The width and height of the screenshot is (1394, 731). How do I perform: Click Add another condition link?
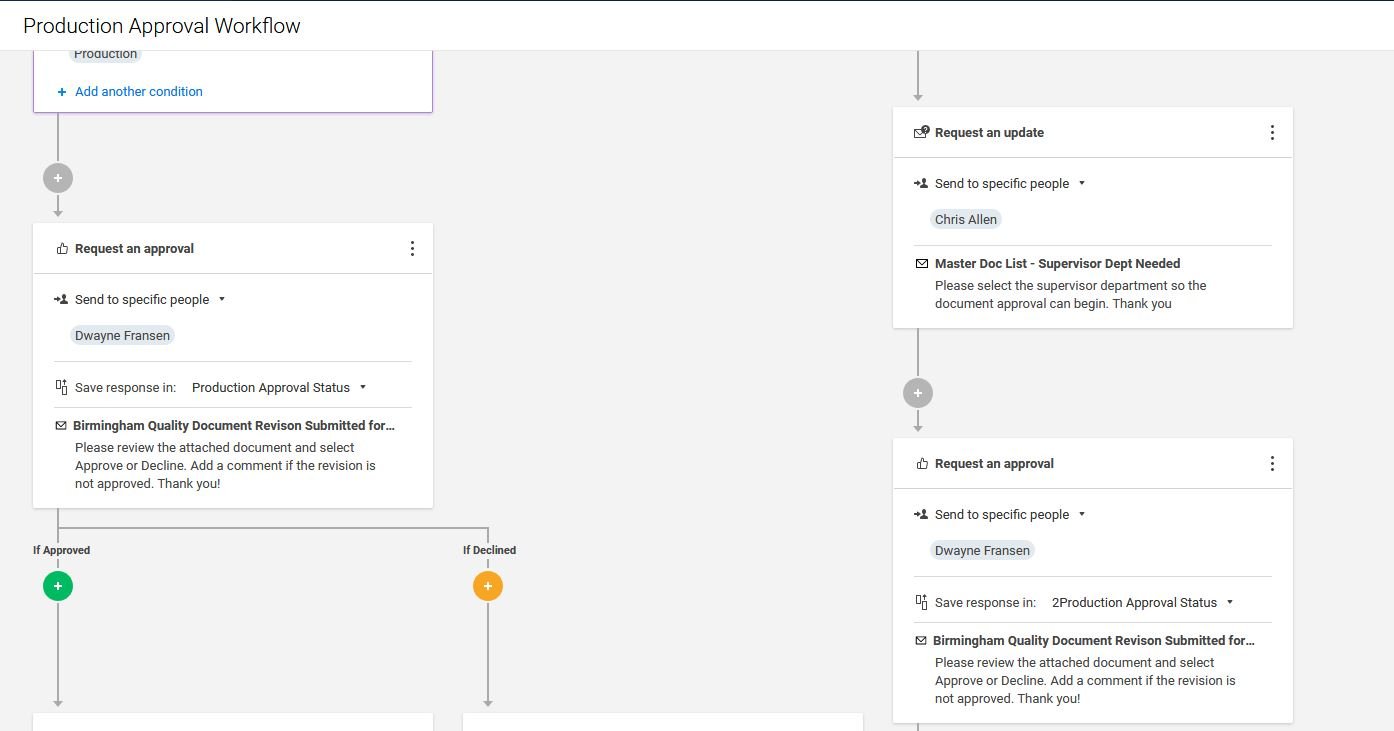click(x=139, y=91)
